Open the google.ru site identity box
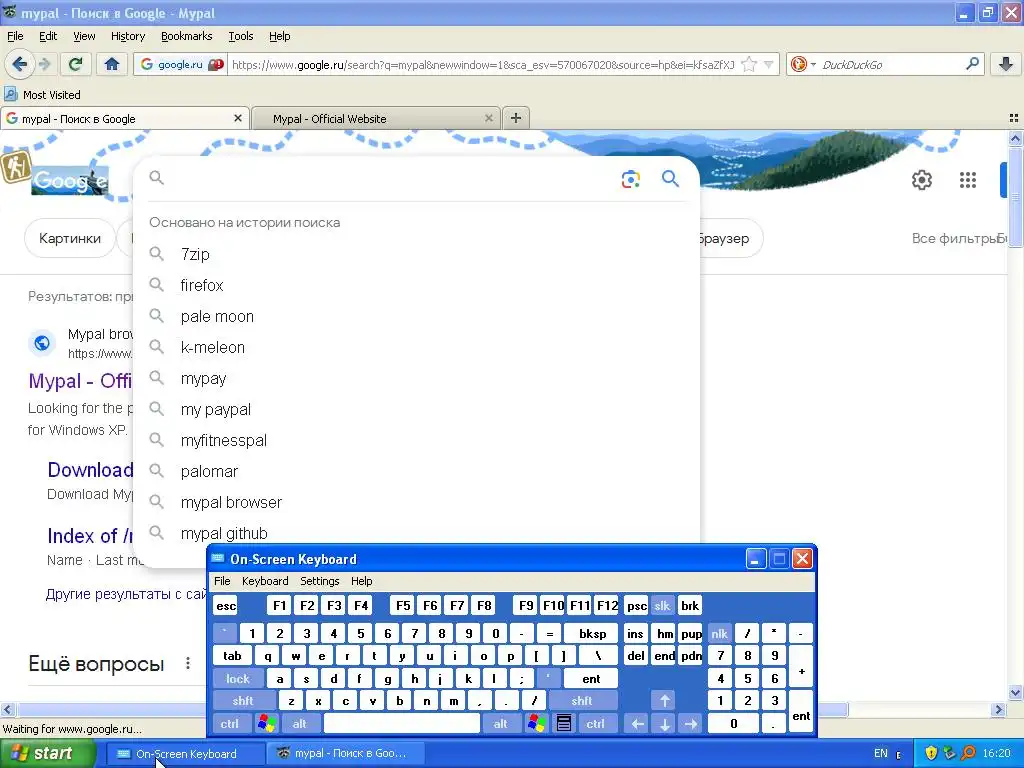The height and width of the screenshot is (768, 1024). [x=181, y=64]
